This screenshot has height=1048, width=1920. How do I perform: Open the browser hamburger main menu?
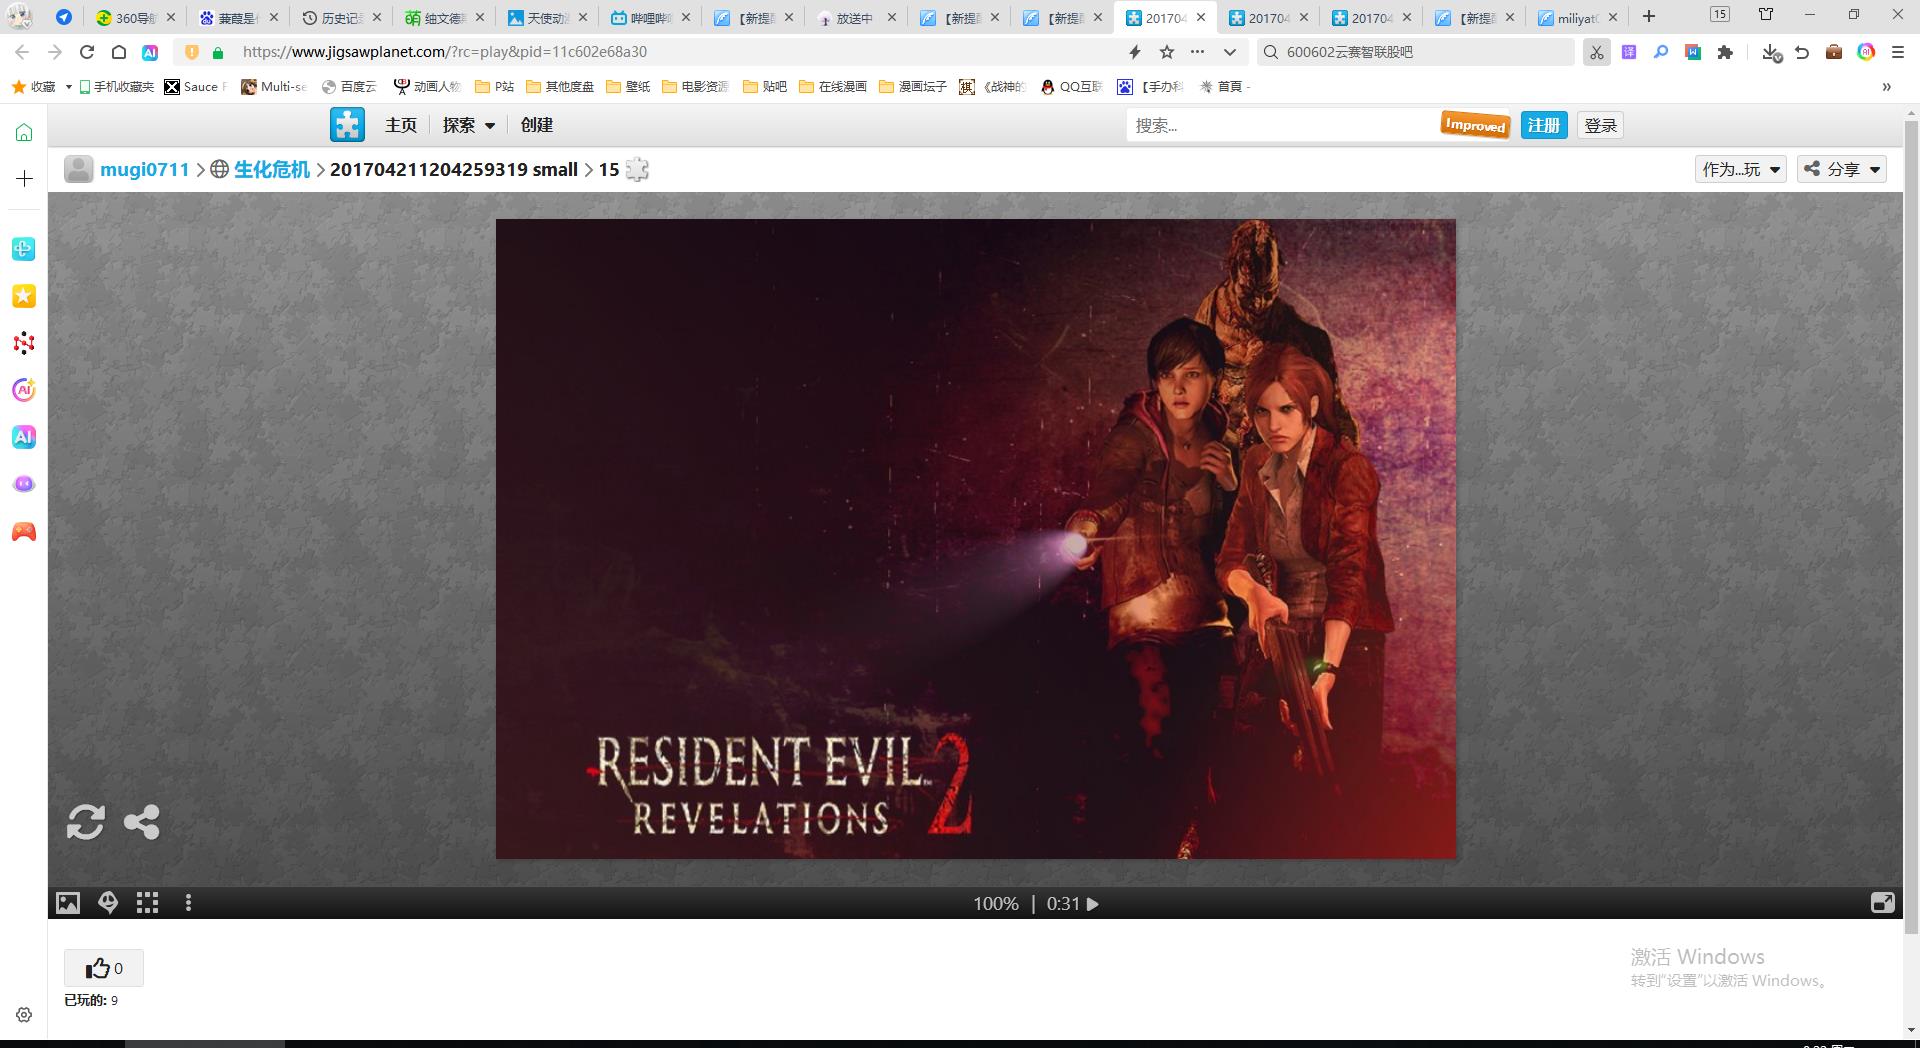(1897, 52)
